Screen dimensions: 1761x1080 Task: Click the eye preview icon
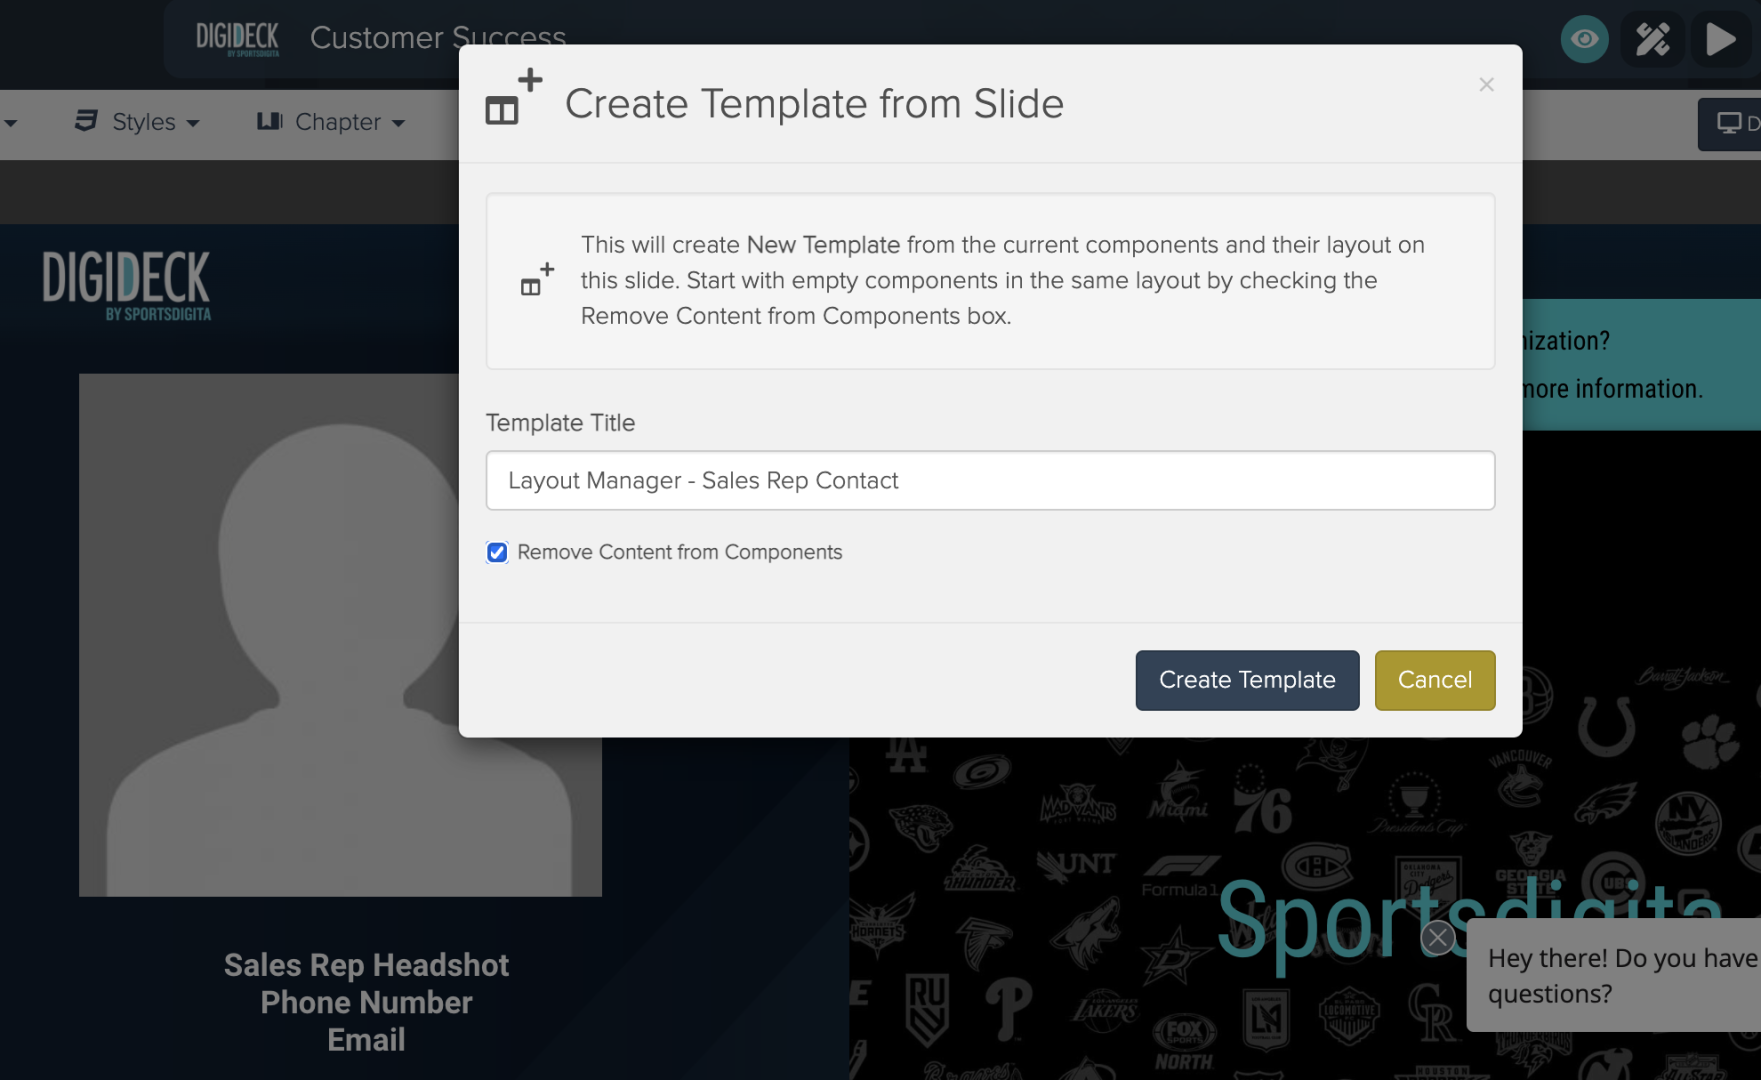(1584, 40)
